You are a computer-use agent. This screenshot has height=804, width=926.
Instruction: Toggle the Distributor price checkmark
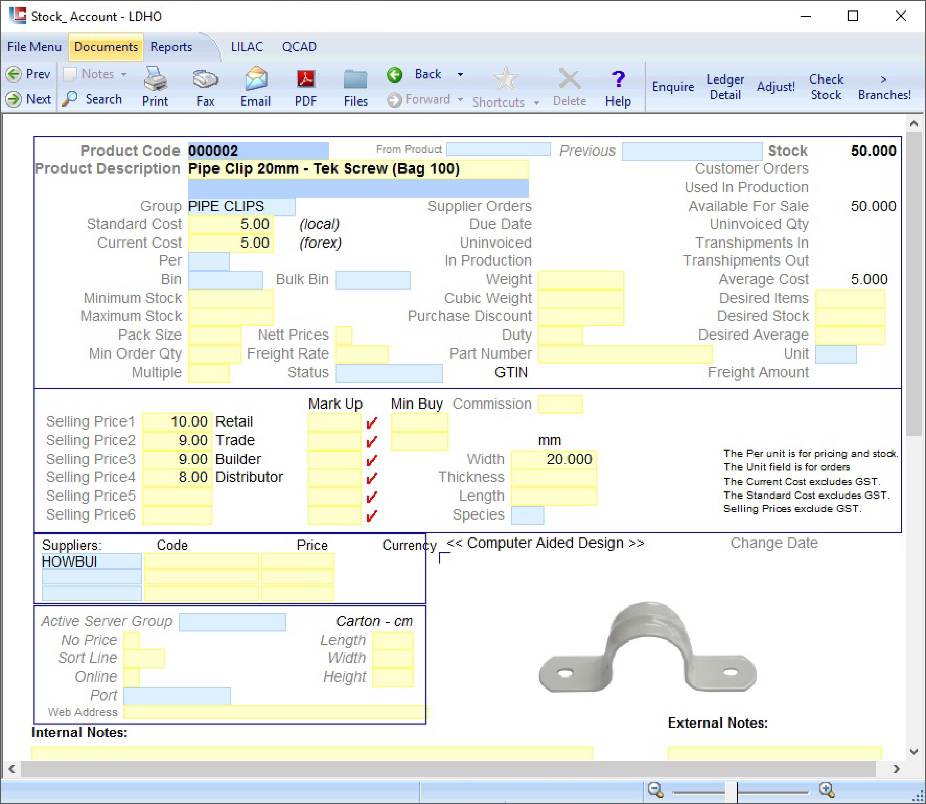click(371, 477)
